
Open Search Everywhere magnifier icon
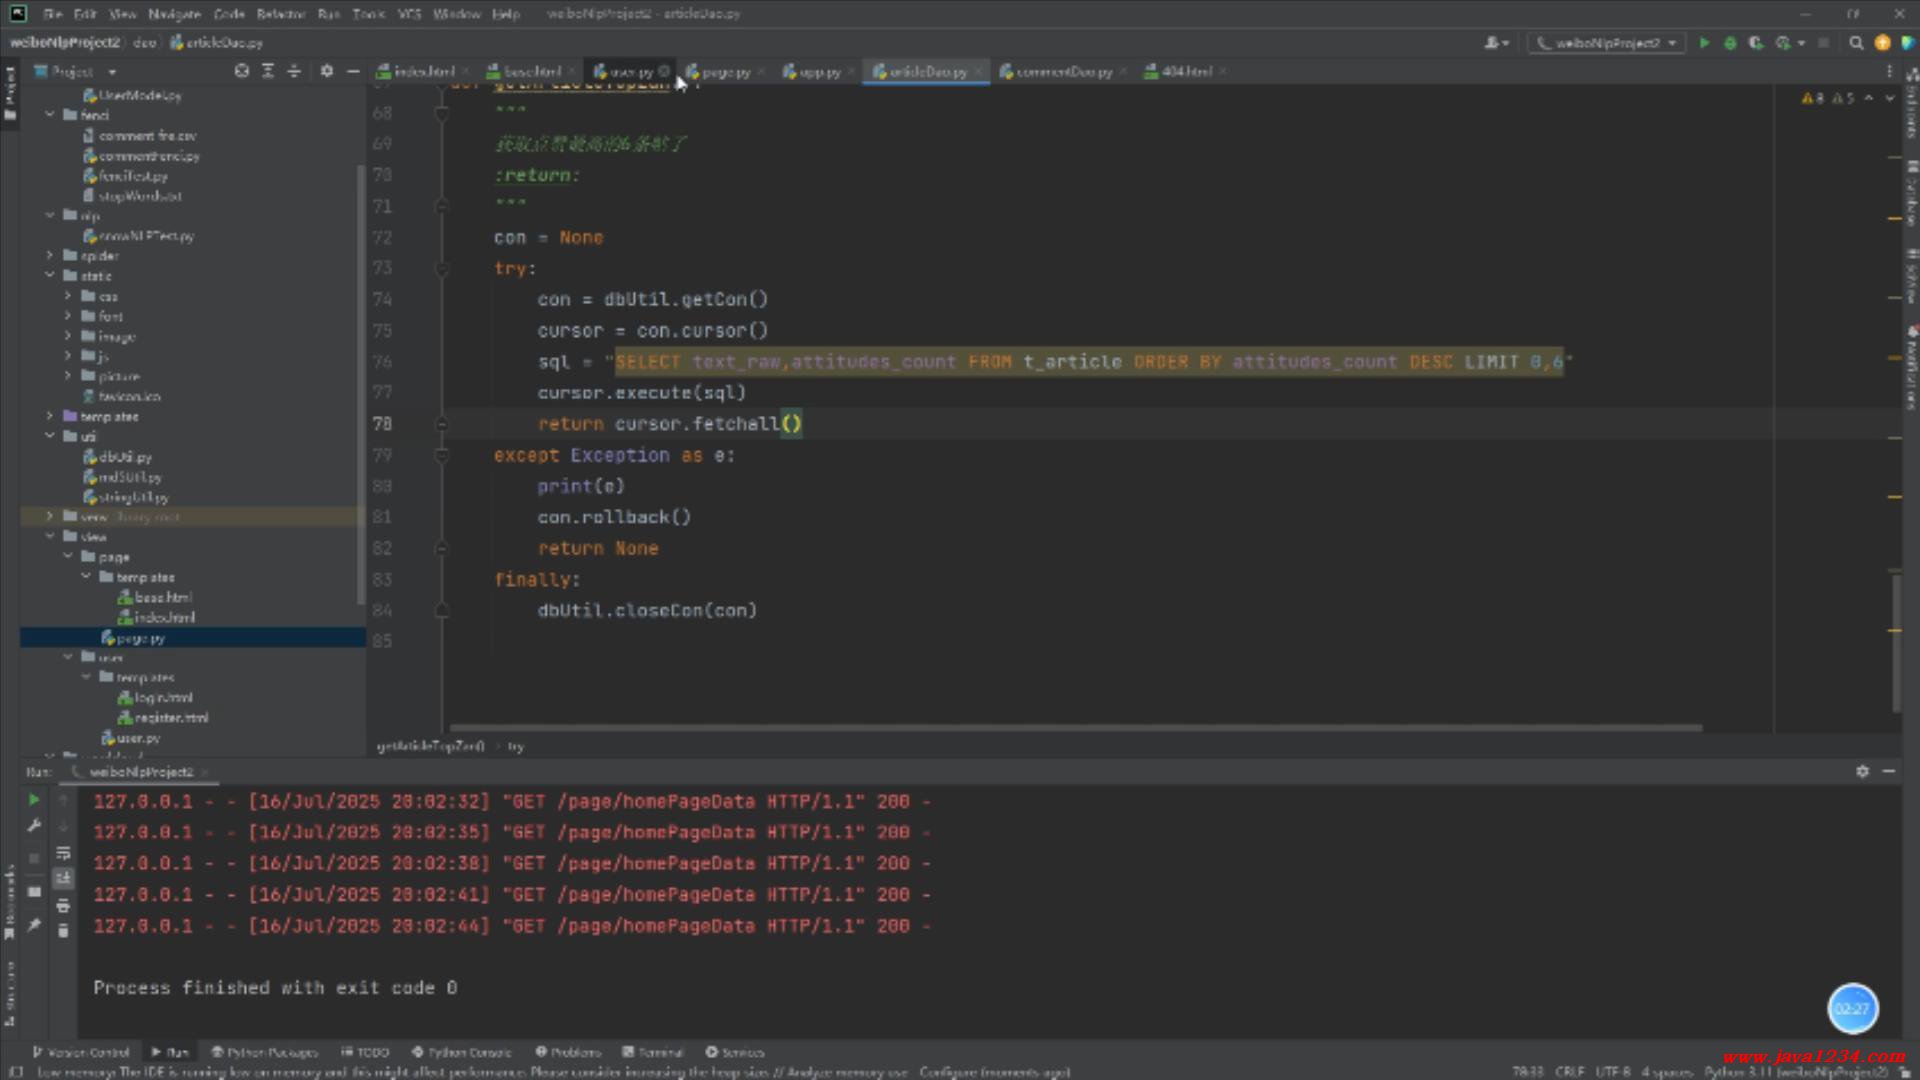pos(1856,43)
